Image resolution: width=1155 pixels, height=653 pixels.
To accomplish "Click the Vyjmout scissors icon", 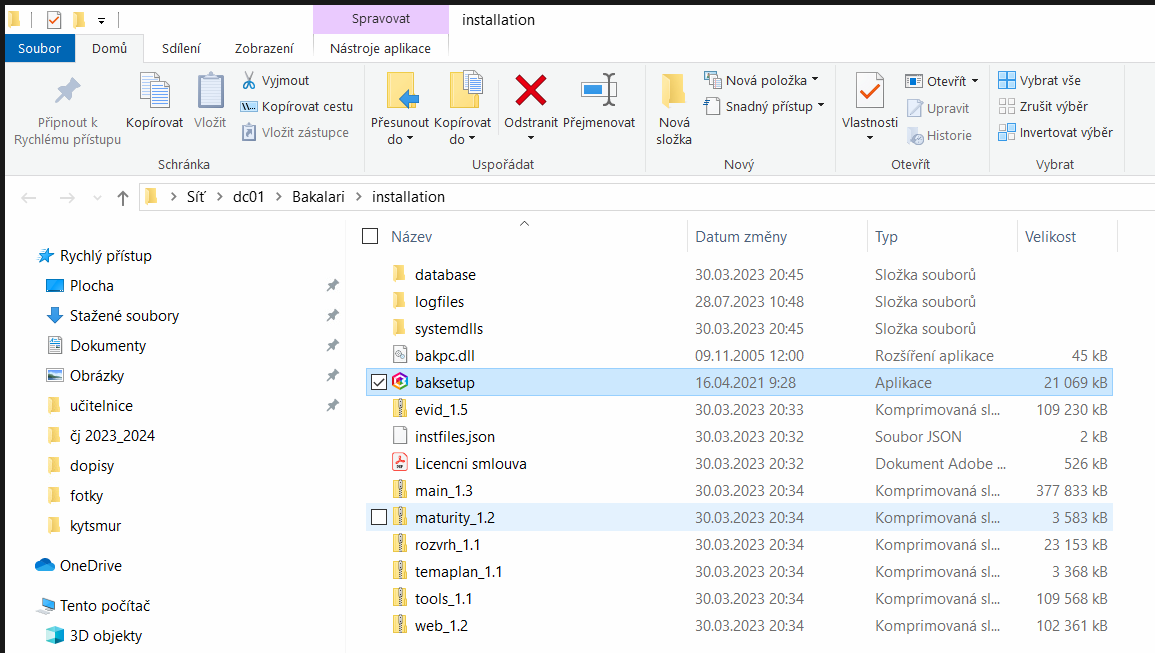I will [x=249, y=80].
